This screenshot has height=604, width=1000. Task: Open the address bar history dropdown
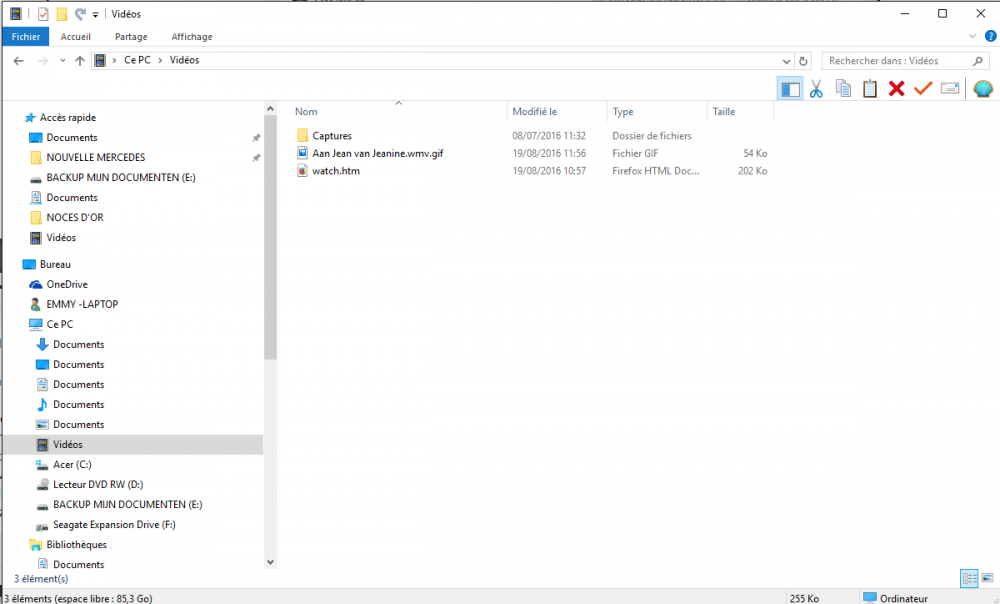point(786,61)
